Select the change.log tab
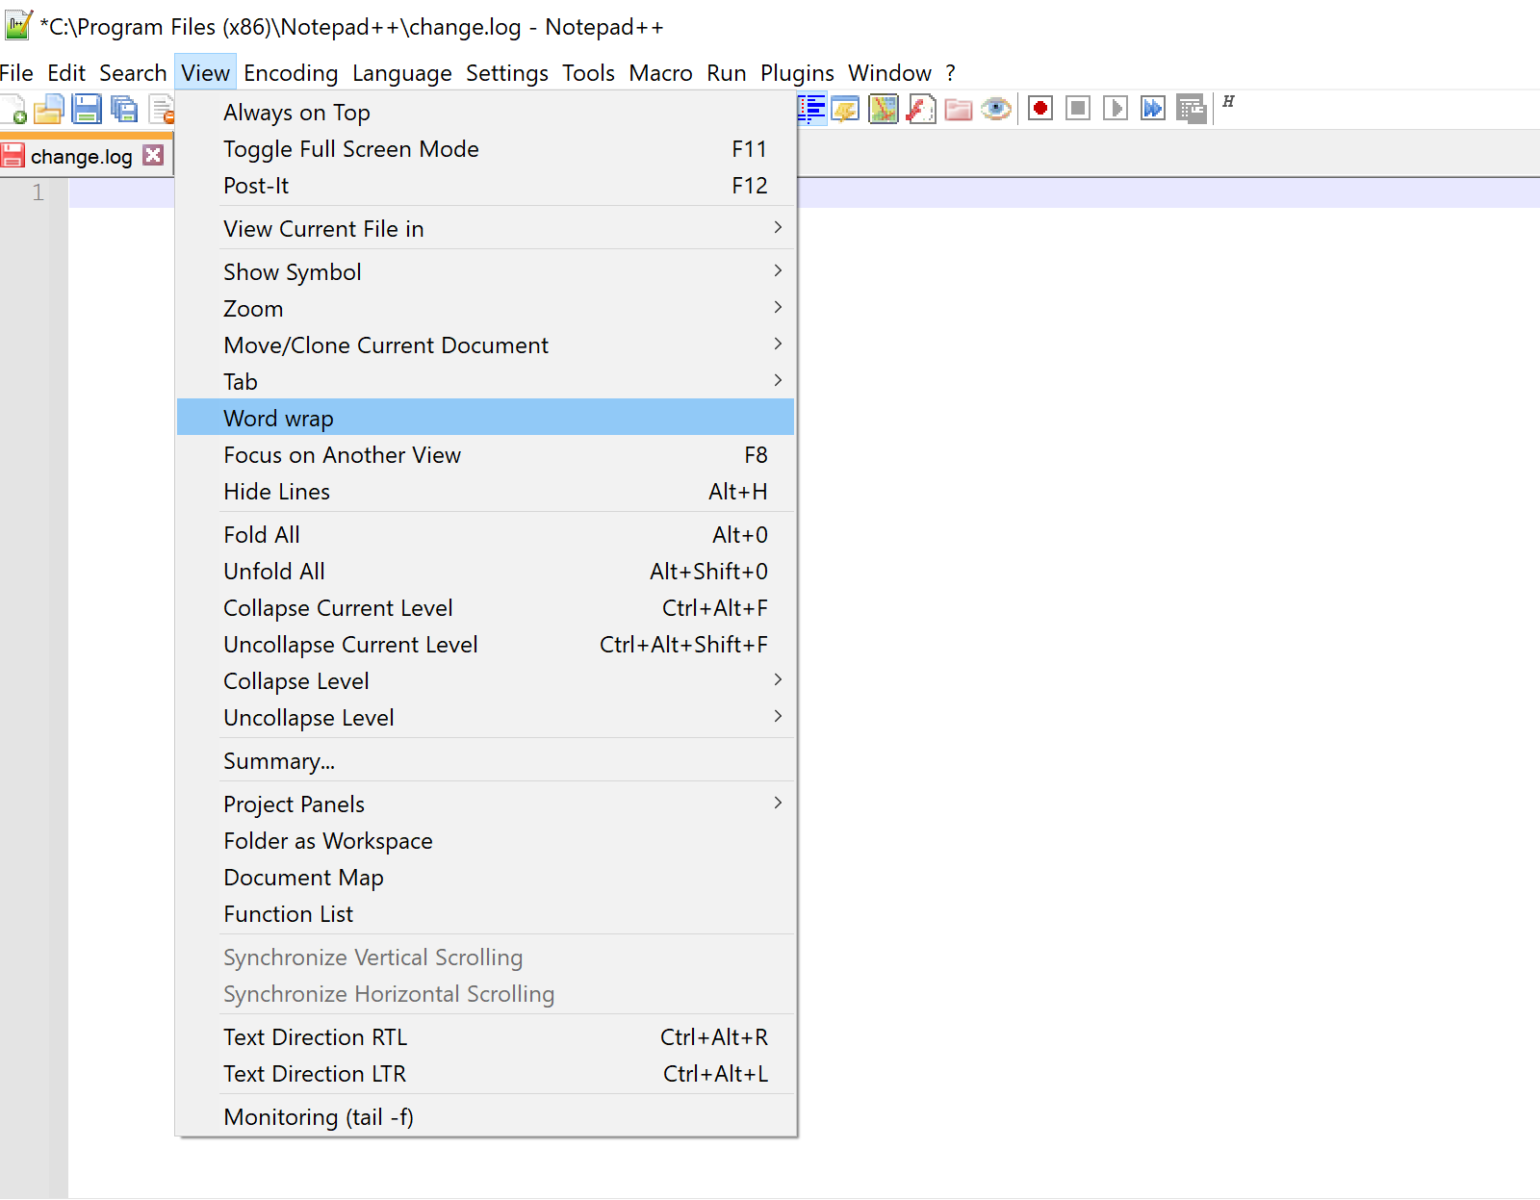This screenshot has width=1540, height=1200. (x=80, y=155)
